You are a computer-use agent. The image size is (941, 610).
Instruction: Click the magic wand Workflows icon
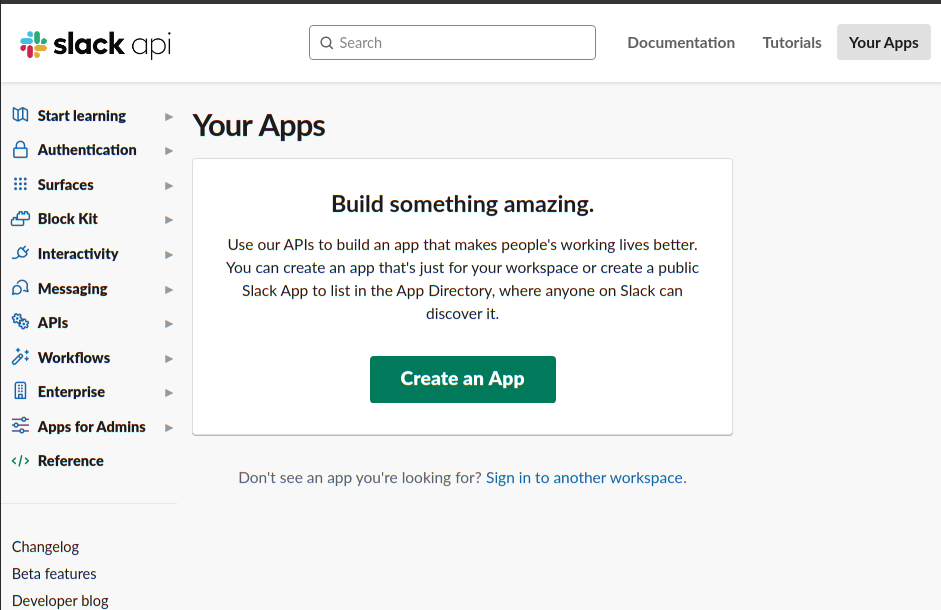point(20,357)
